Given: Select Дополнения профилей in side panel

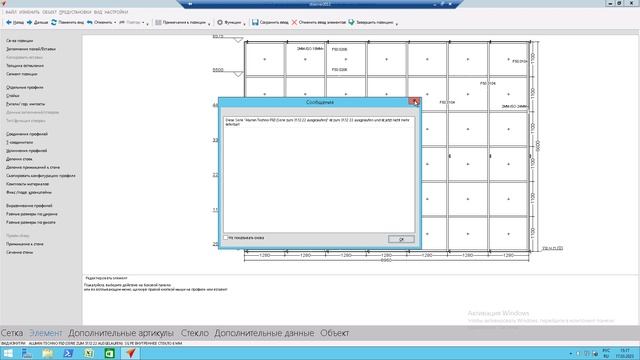Looking at the screenshot, I should tap(27, 151).
